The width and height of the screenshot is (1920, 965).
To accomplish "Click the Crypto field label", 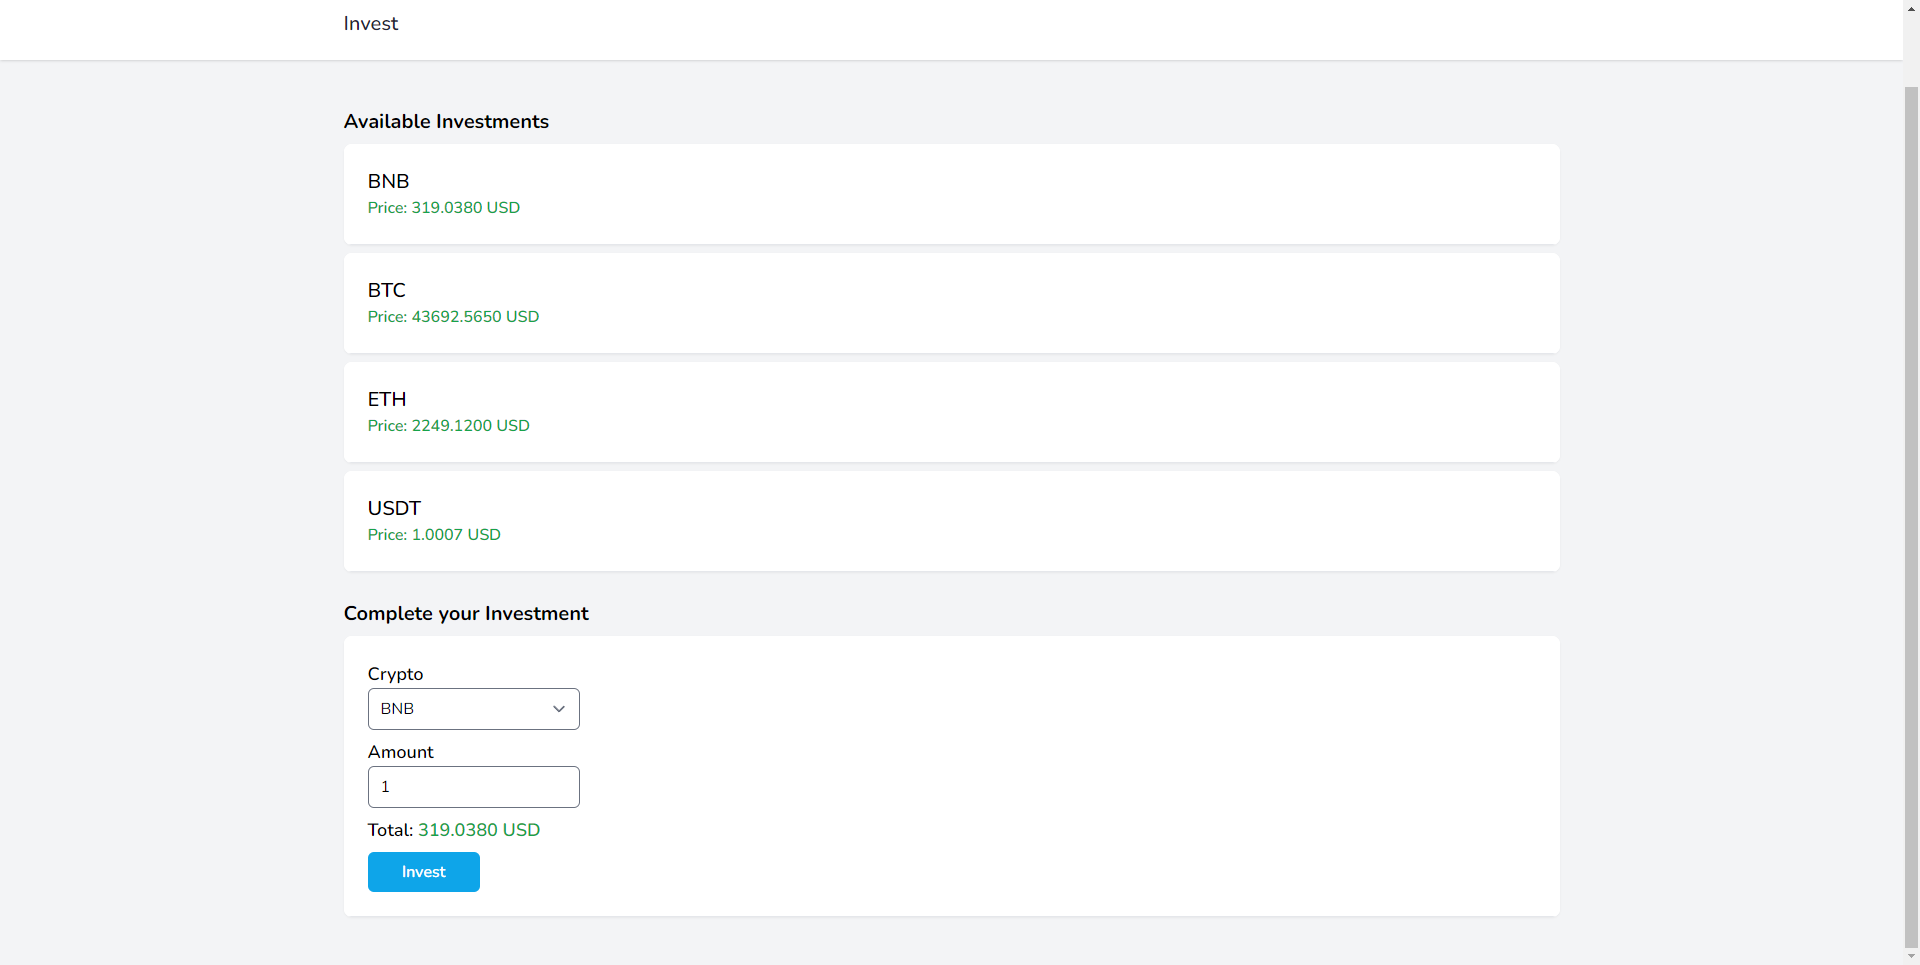I will point(395,674).
